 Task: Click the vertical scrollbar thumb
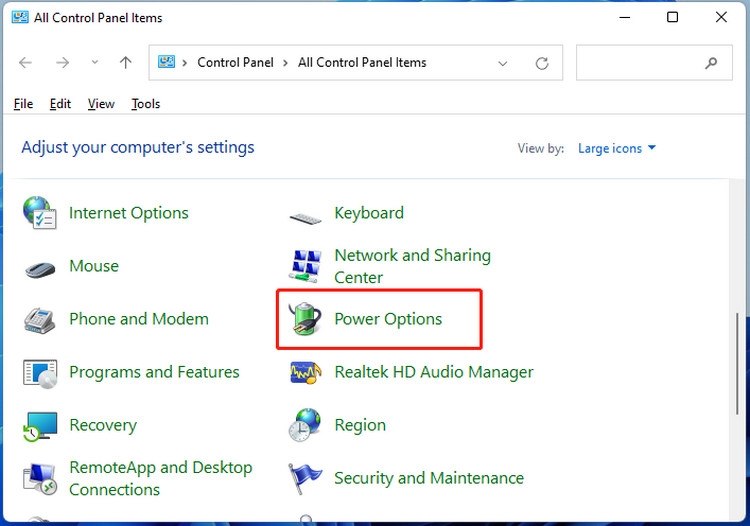[x=738, y=364]
